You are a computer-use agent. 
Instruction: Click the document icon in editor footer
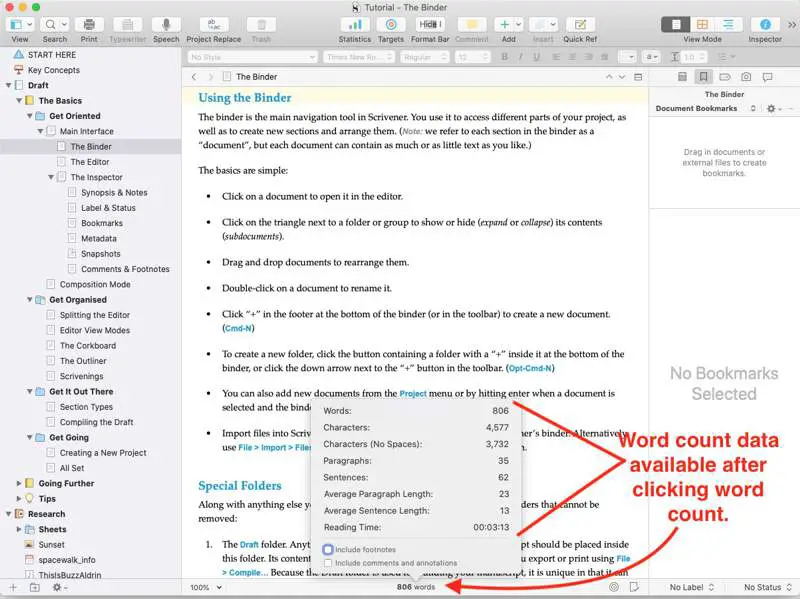[634, 587]
